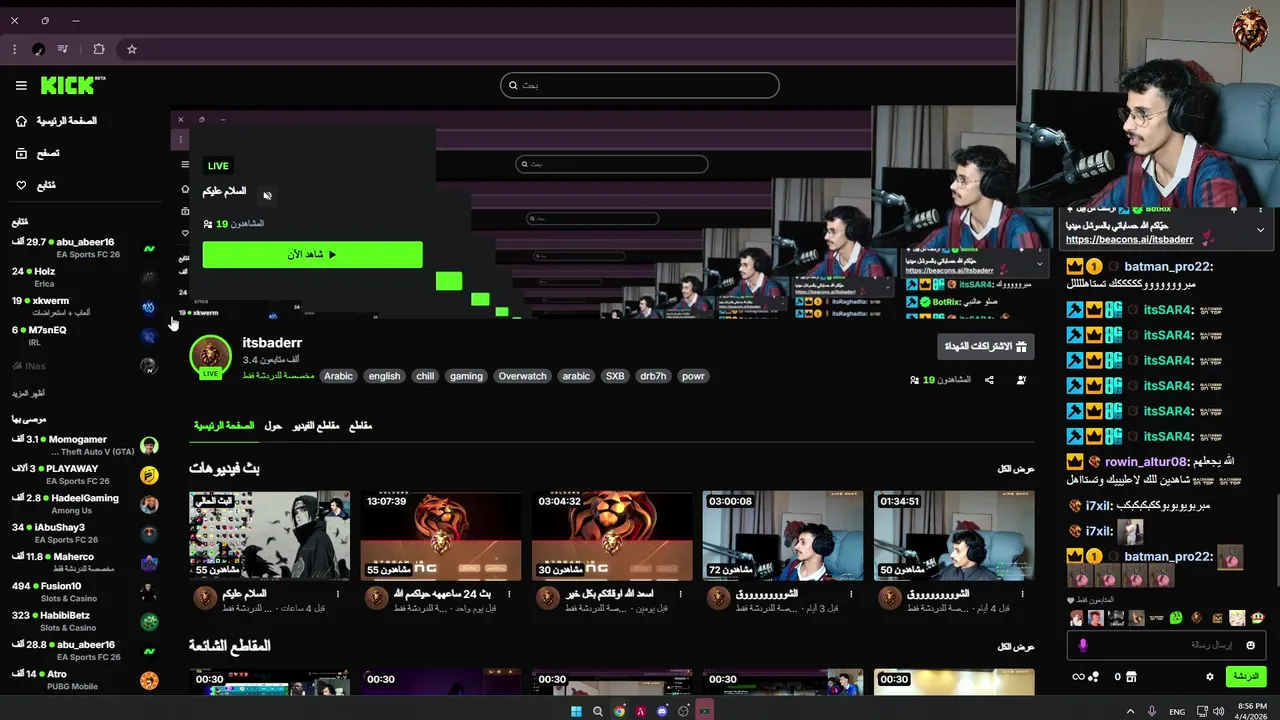Select the powr tag
1280x720 pixels.
tap(693, 376)
